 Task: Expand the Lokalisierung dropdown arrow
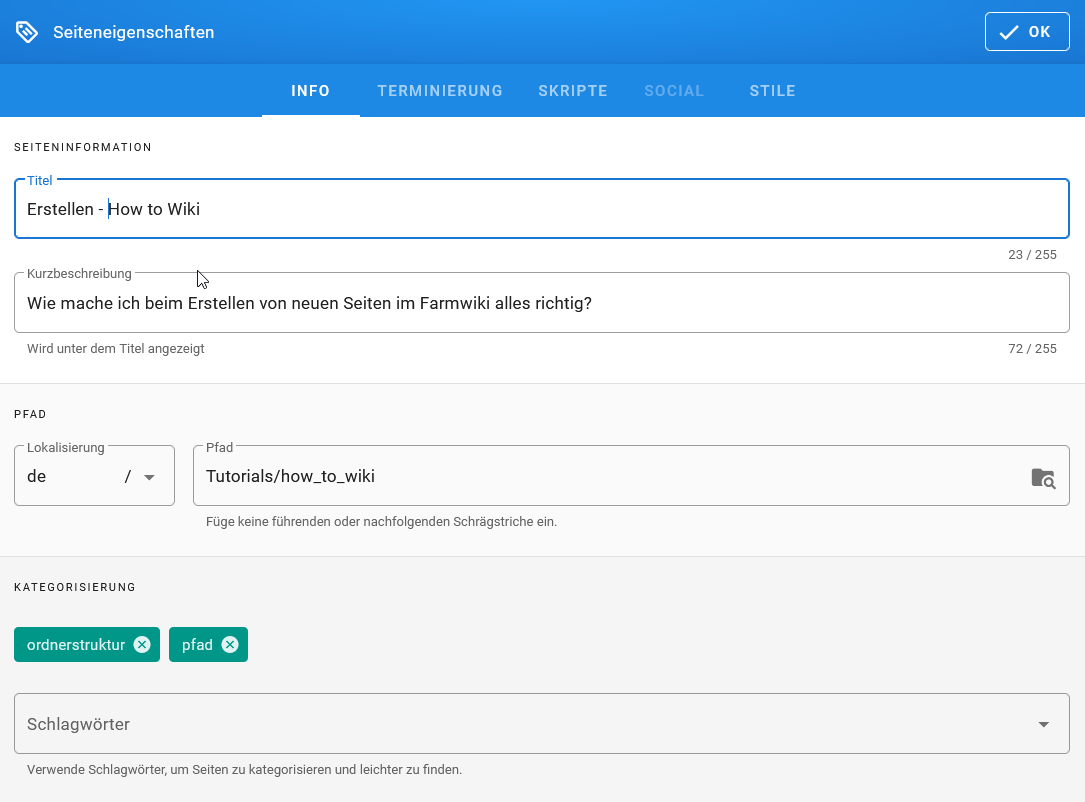coord(150,477)
